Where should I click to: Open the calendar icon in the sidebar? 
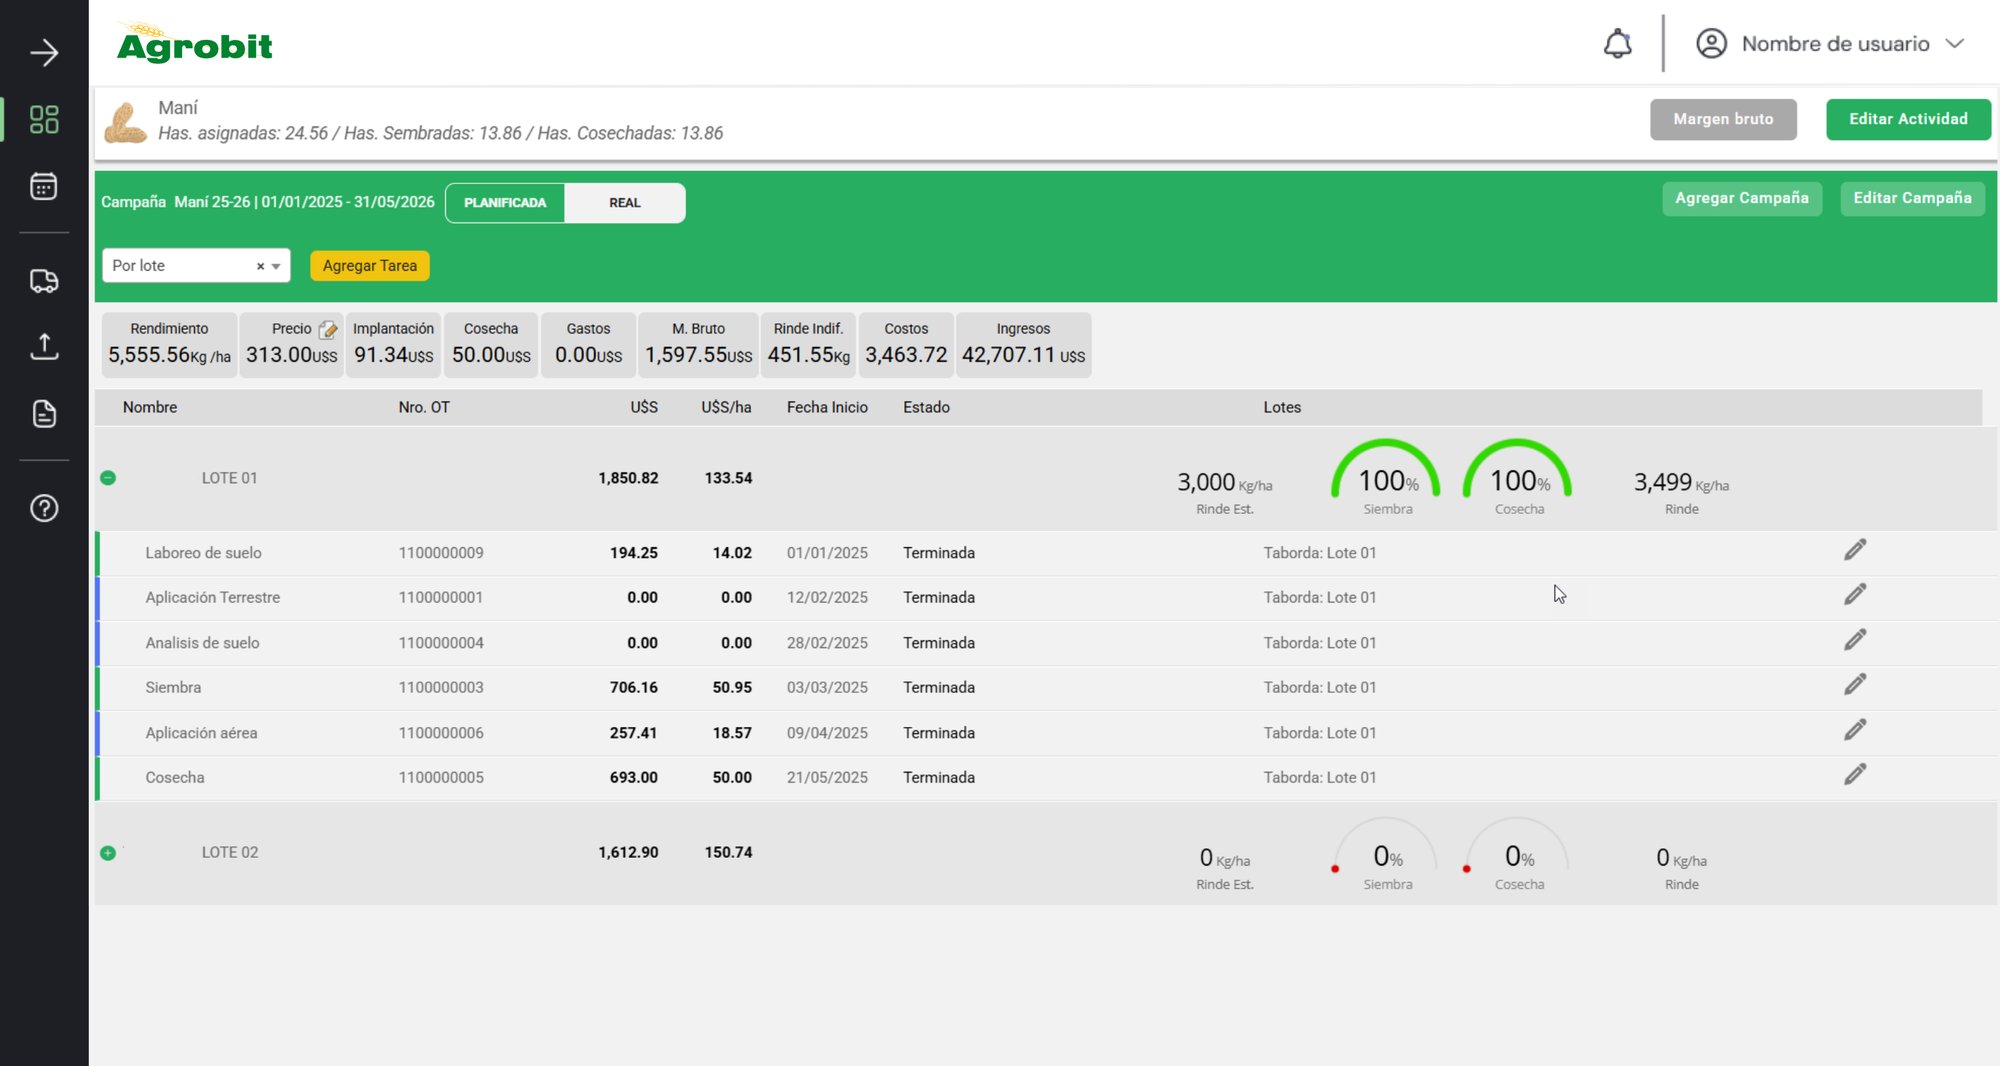(x=44, y=186)
